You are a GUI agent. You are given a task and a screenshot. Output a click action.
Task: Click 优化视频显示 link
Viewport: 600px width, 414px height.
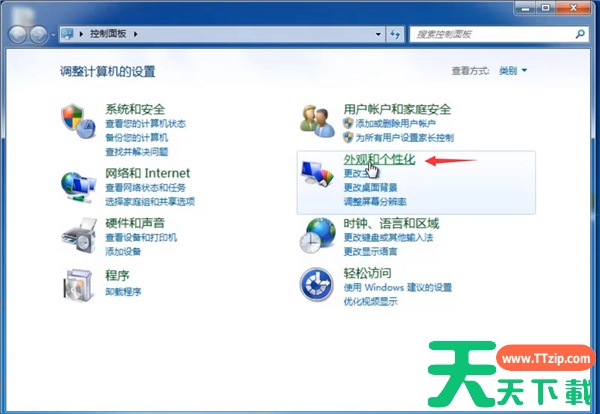(x=370, y=302)
